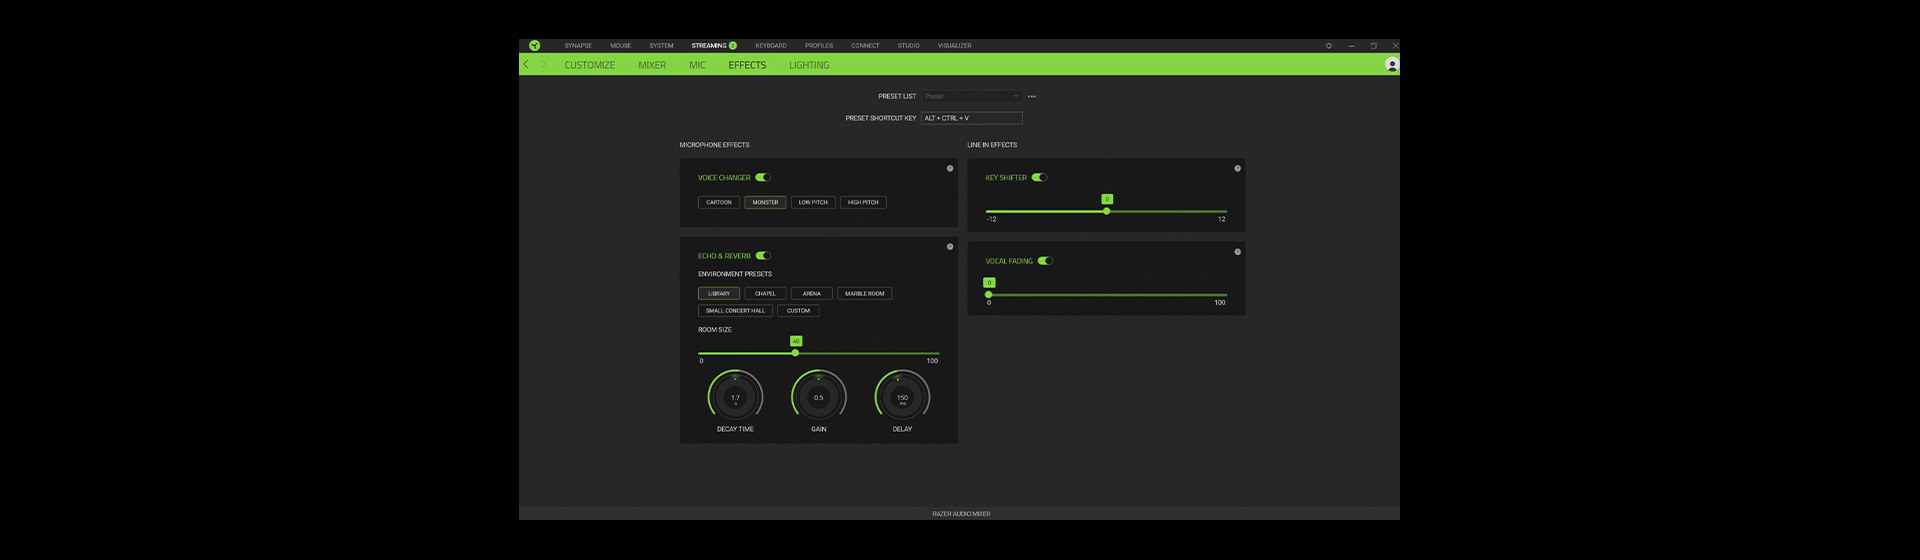Click the Room Size slider handle
1920x560 pixels.
pyautogui.click(x=795, y=353)
